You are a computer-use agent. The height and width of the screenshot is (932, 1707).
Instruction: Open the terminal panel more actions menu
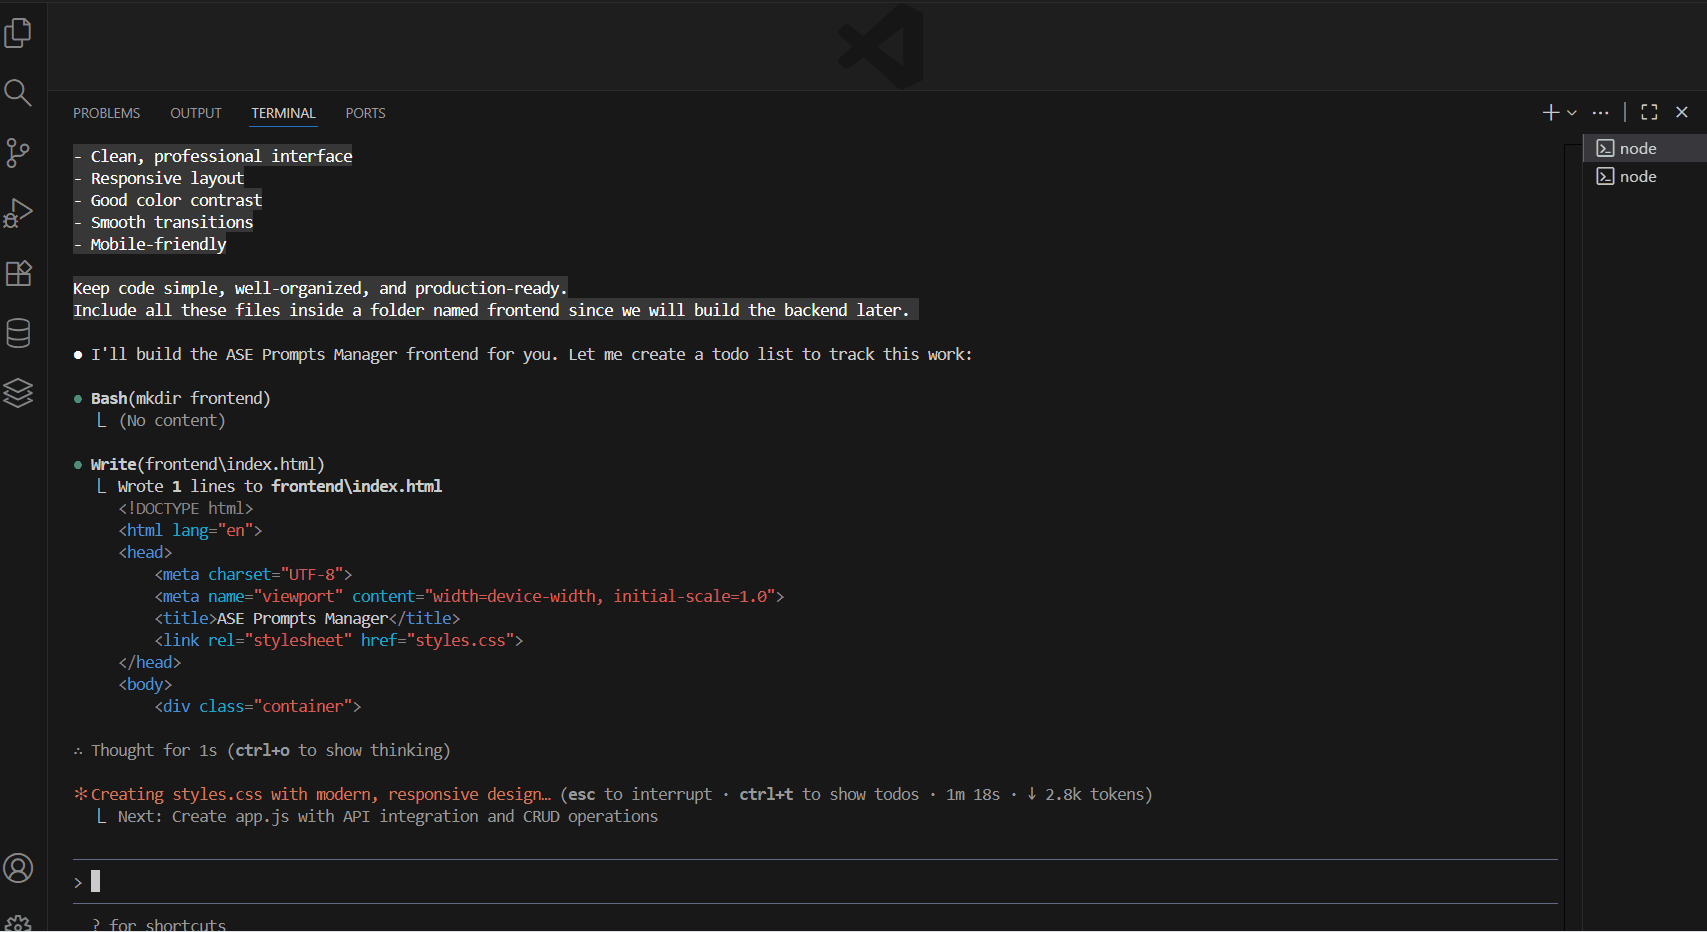(x=1601, y=113)
